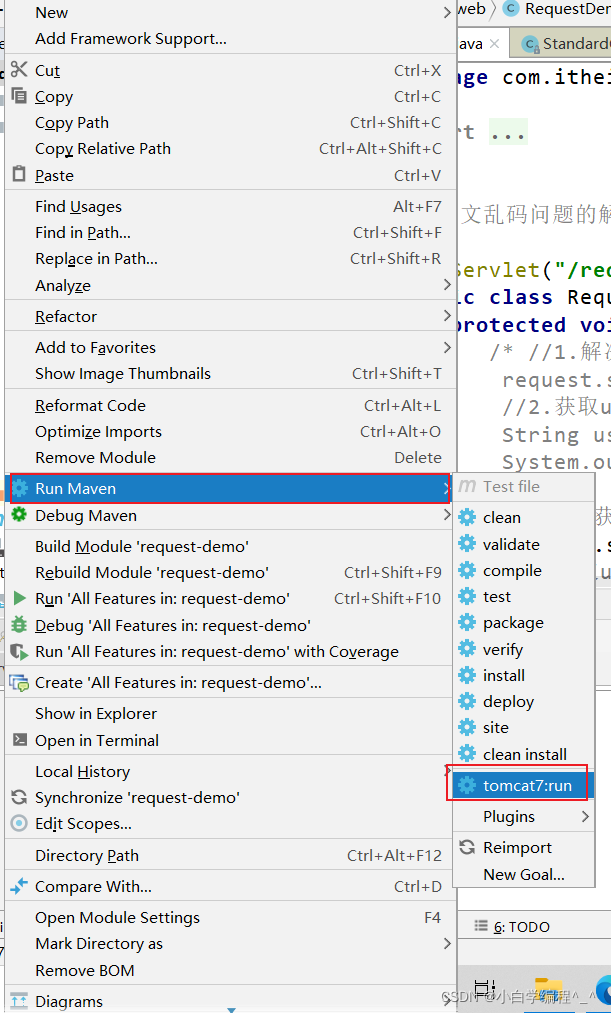Click the gear icon beside tomcat7:run
Viewport: 611px width, 1013px height.
pyautogui.click(x=467, y=786)
